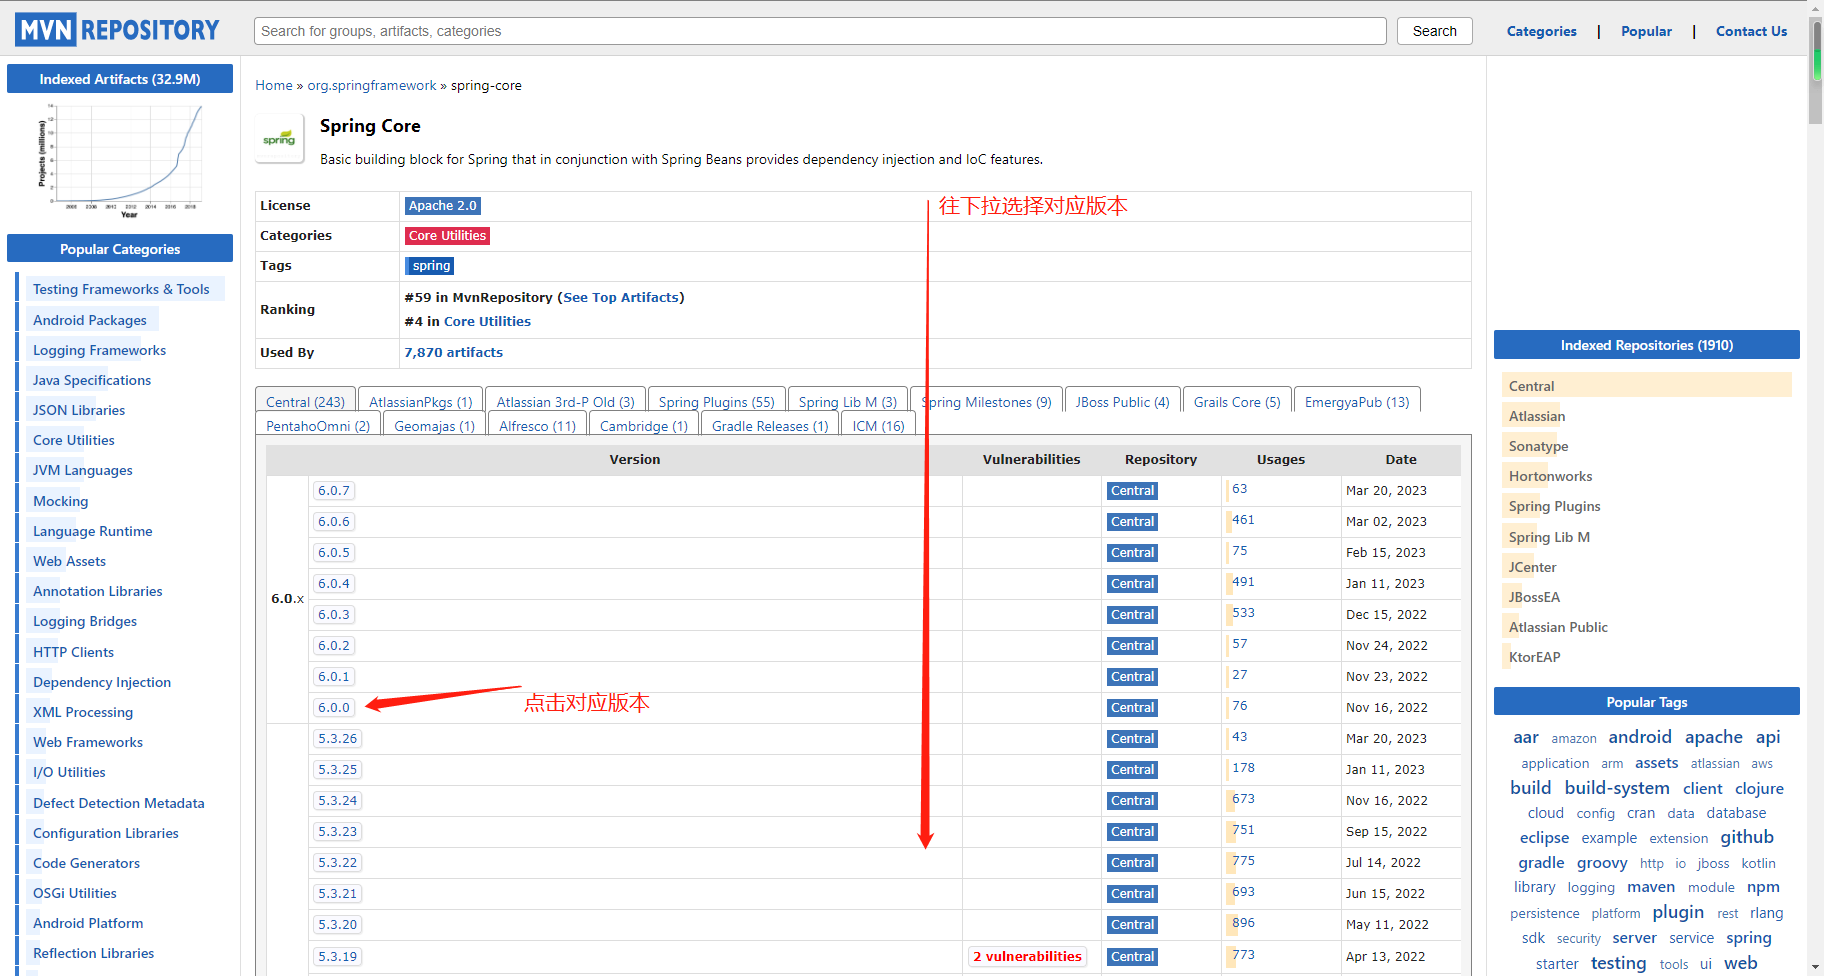Viewport: 1824px width, 976px height.
Task: Switch to Grails Core (5) tab
Action: click(1236, 401)
